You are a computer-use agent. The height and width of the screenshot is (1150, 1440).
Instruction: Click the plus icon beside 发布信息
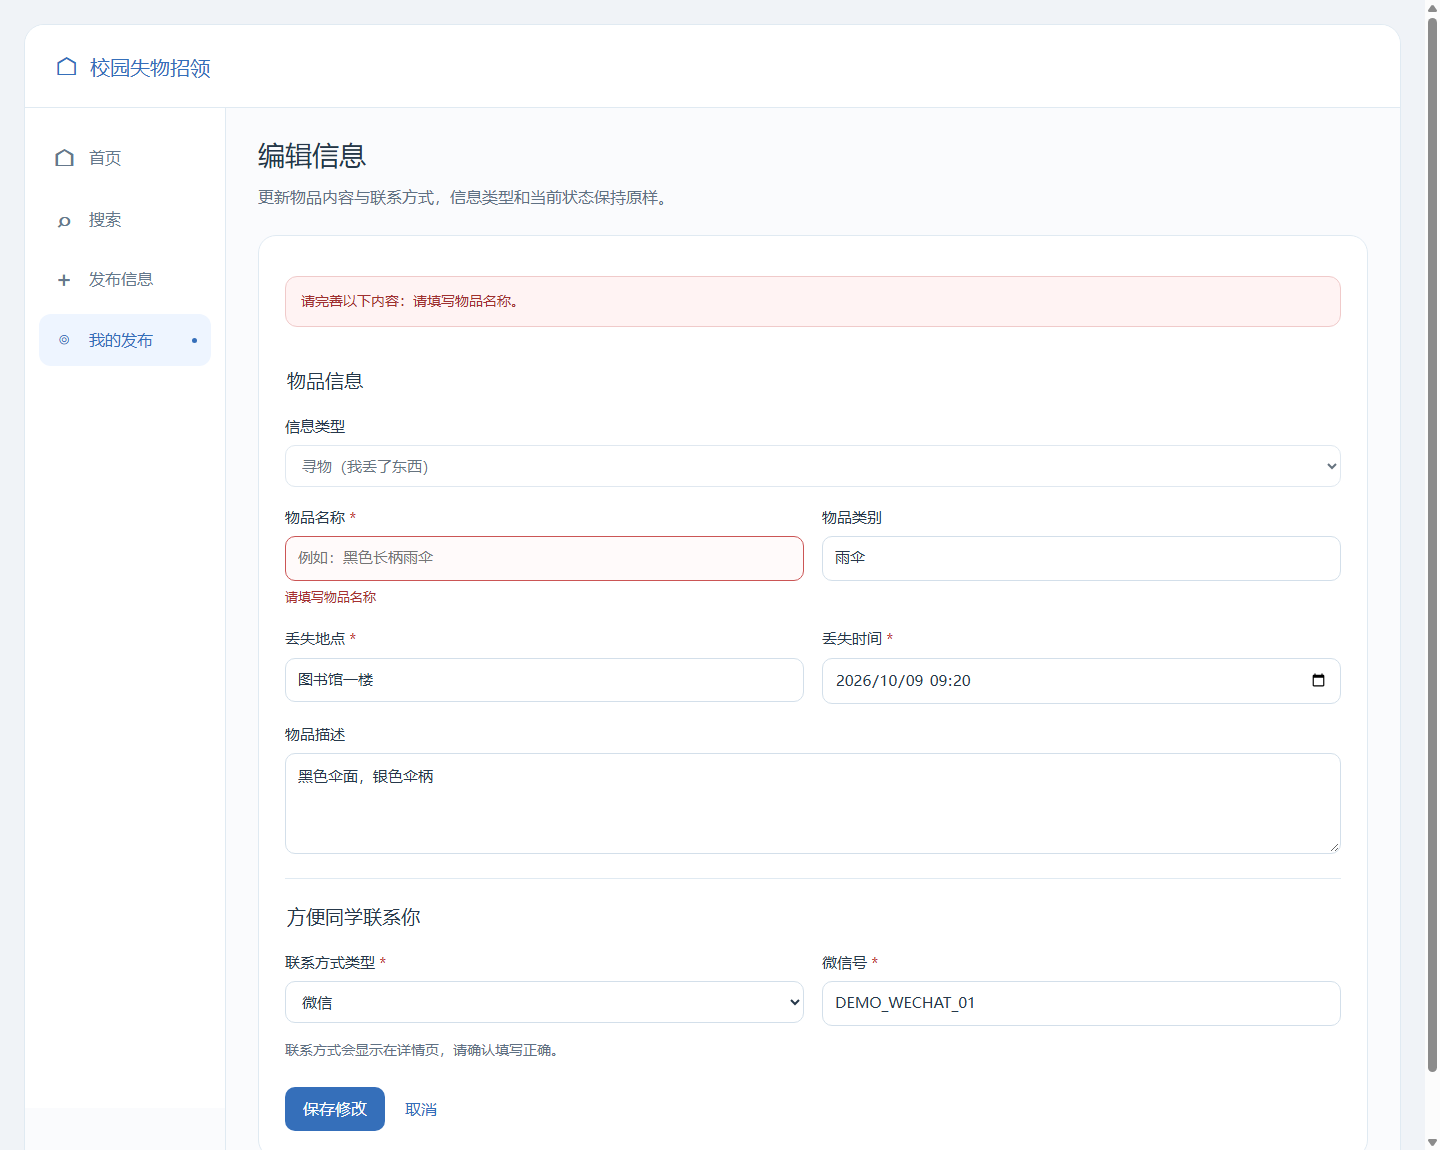(64, 280)
